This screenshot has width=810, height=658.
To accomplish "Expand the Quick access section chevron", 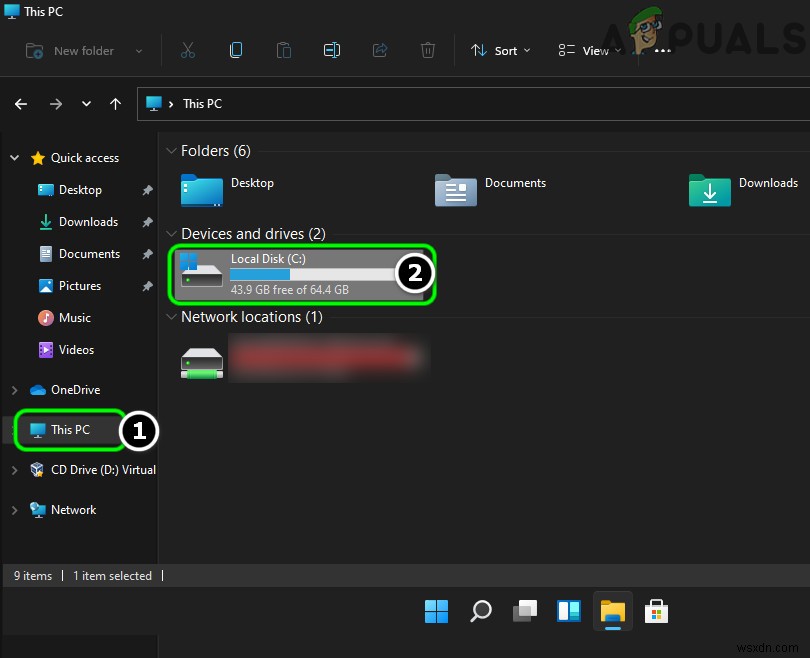I will [x=14, y=157].
